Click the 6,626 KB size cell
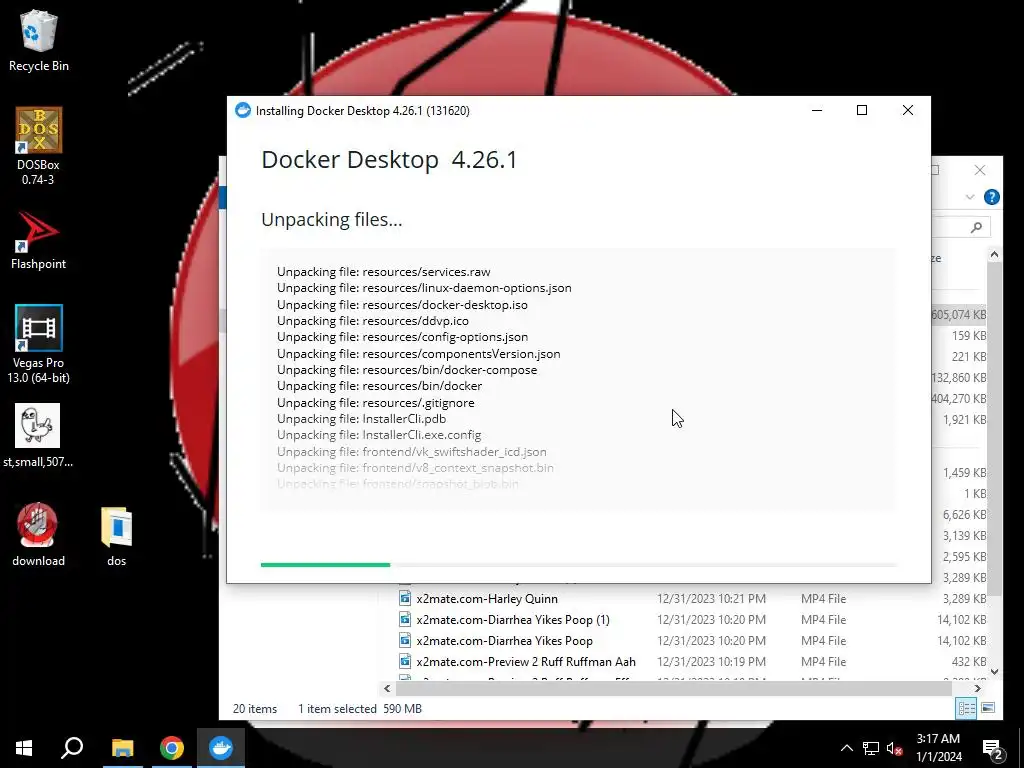The width and height of the screenshot is (1024, 768). pos(964,515)
